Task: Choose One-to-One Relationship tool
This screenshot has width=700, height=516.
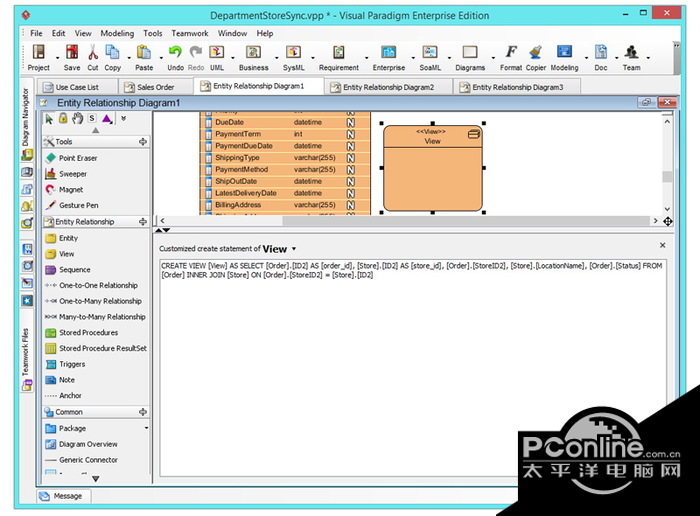Action: [91, 285]
